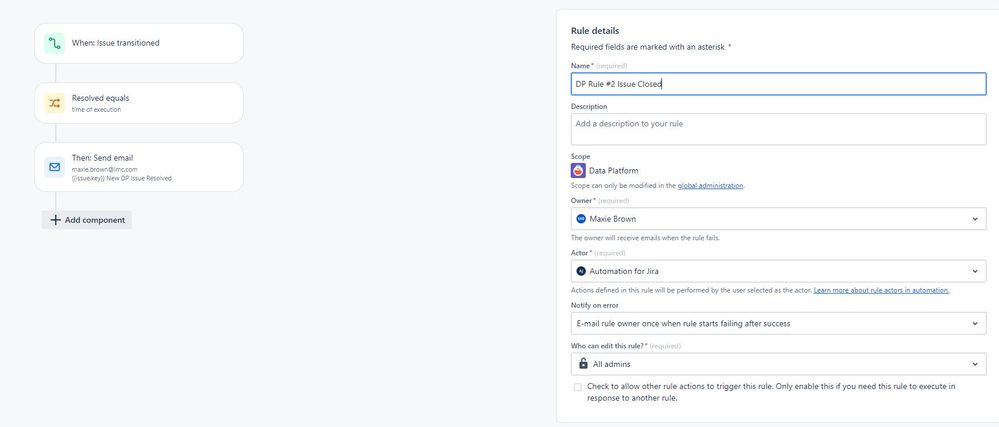Click the Data Platform project avatar
The height and width of the screenshot is (427, 999).
[578, 170]
